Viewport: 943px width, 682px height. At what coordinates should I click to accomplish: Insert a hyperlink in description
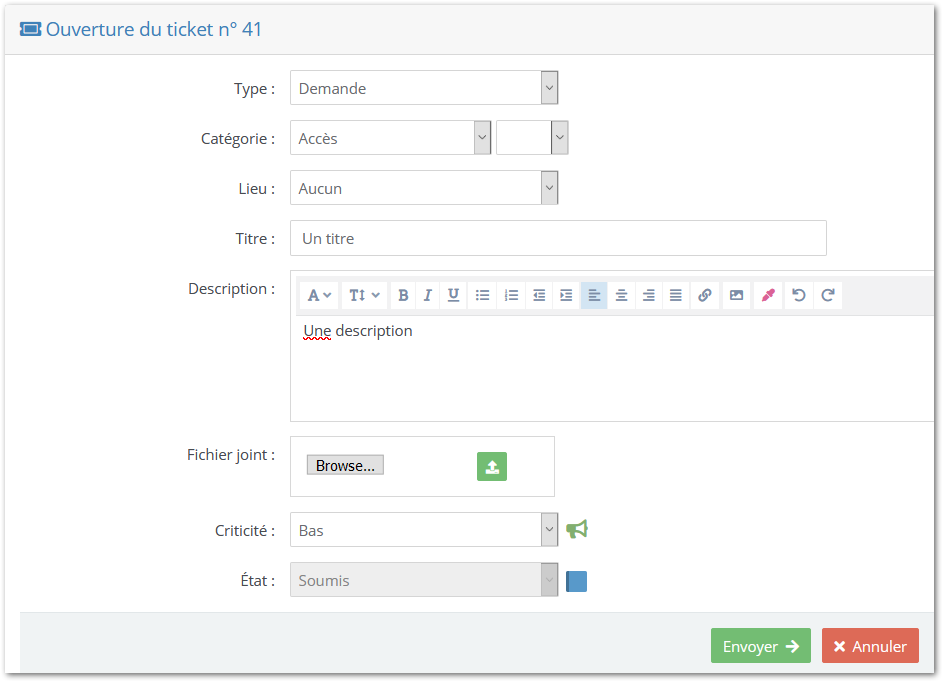[x=705, y=295]
